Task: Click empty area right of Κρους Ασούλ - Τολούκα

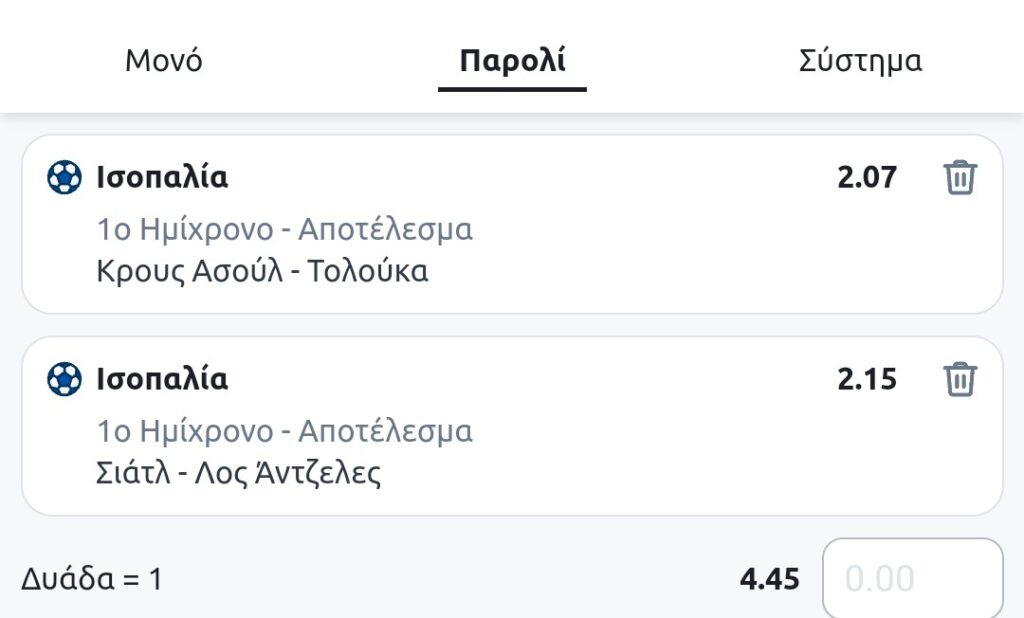Action: 700,271
